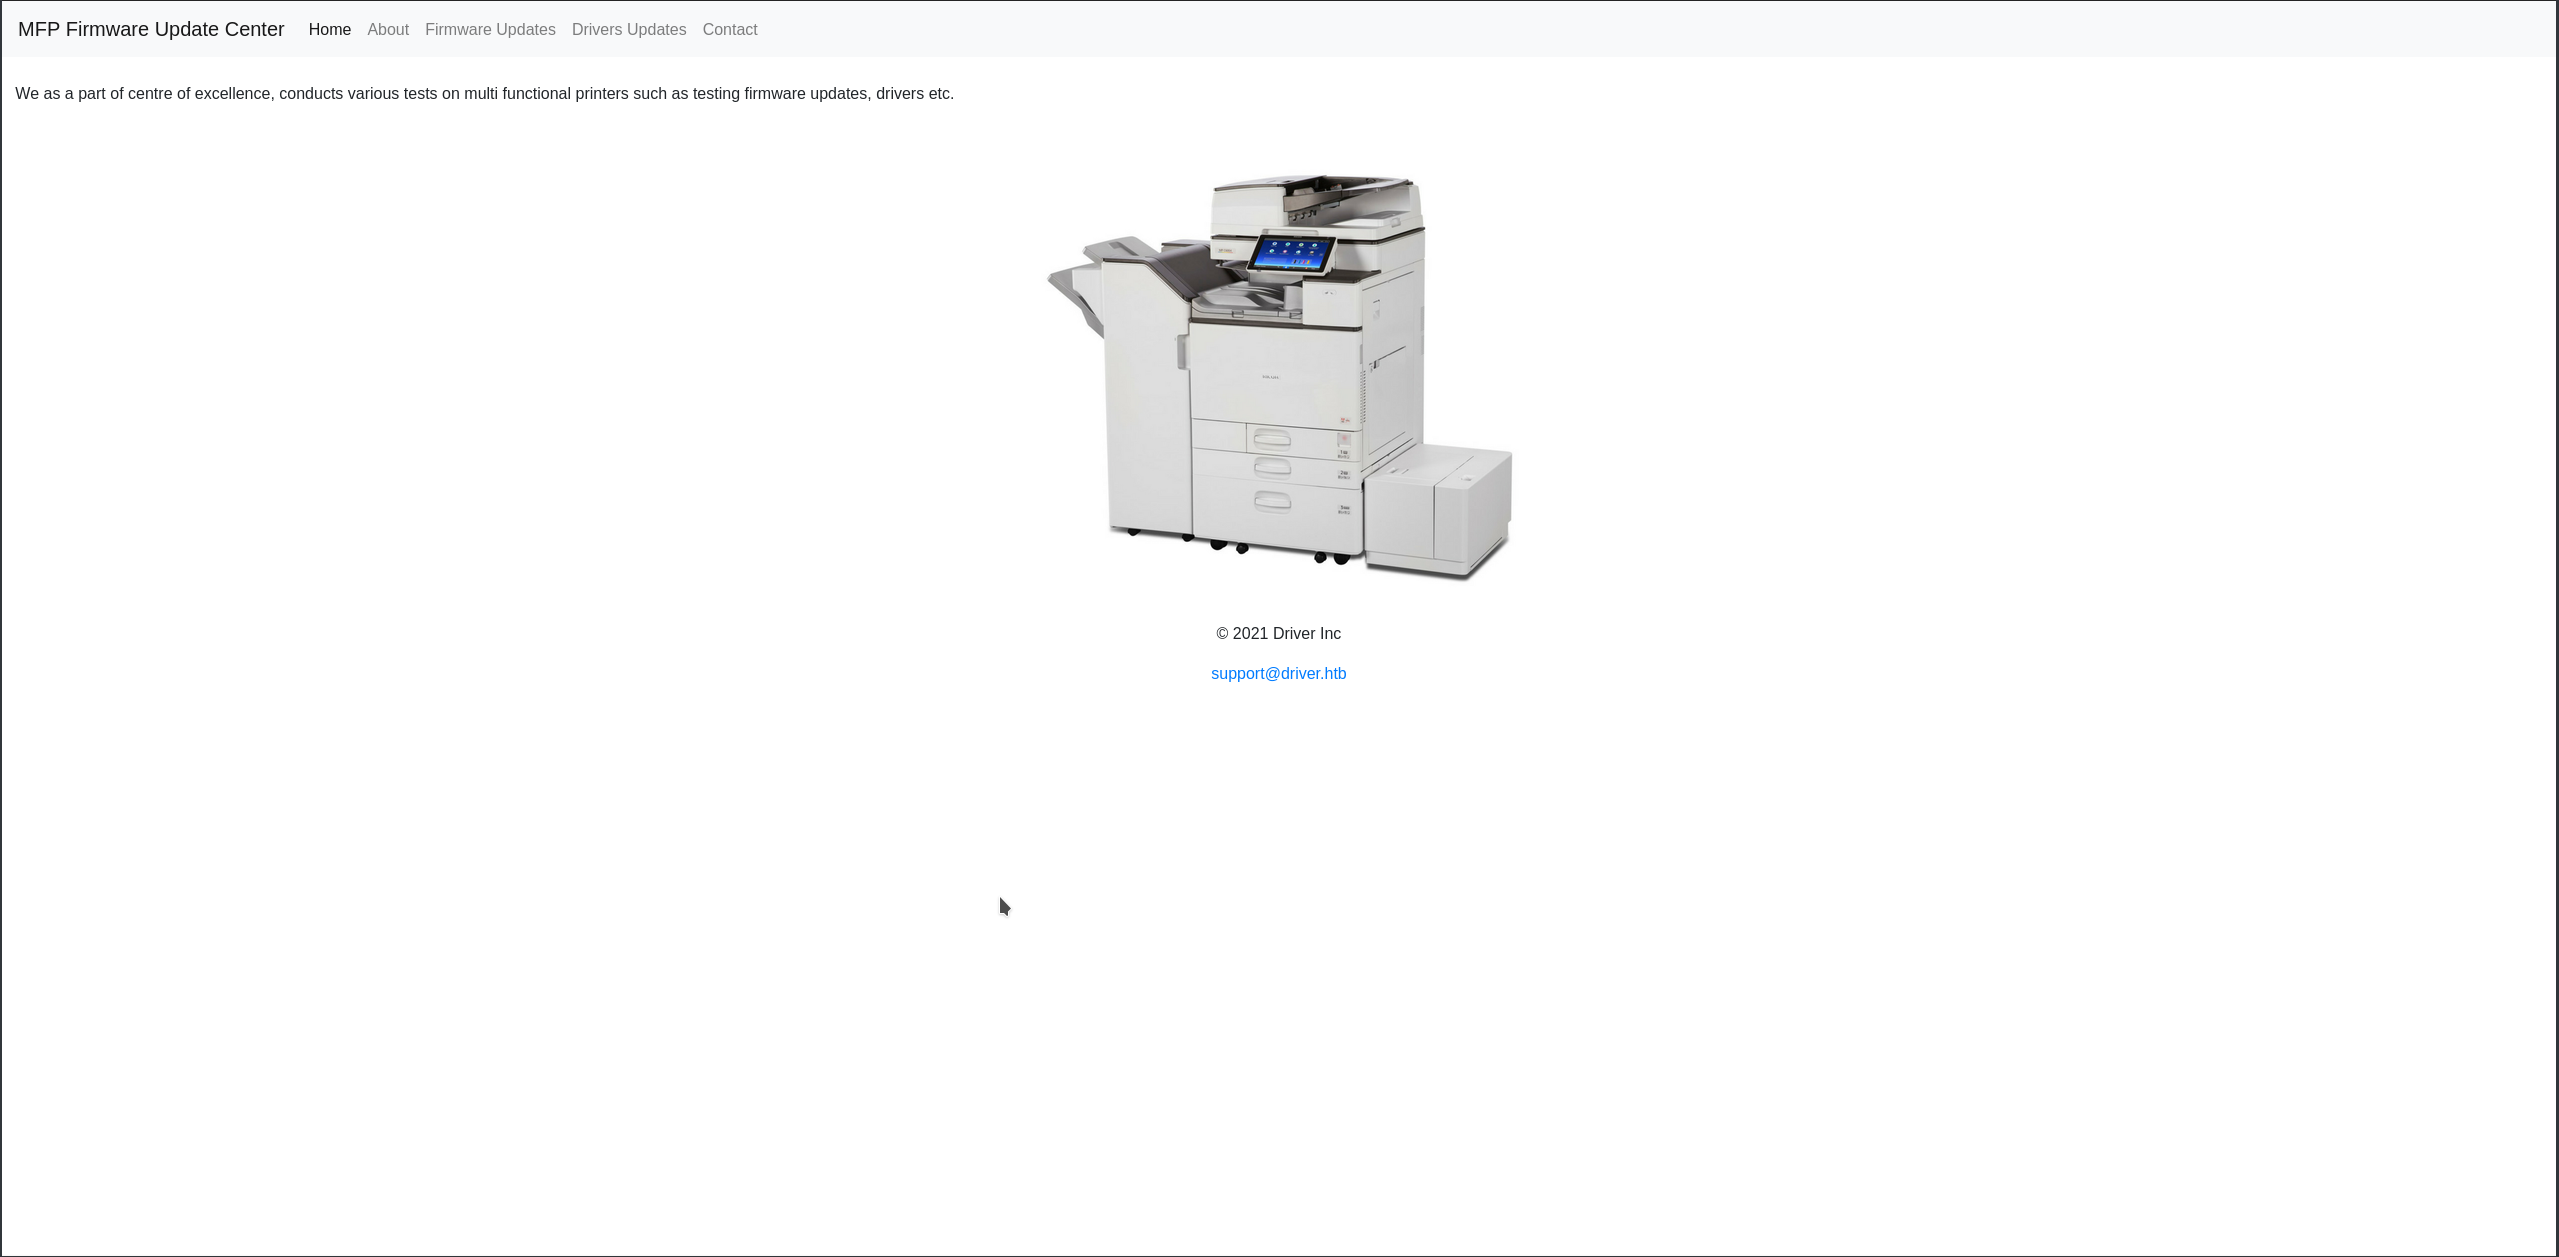
Task: Navigate to Drivers Updates
Action: [628, 29]
